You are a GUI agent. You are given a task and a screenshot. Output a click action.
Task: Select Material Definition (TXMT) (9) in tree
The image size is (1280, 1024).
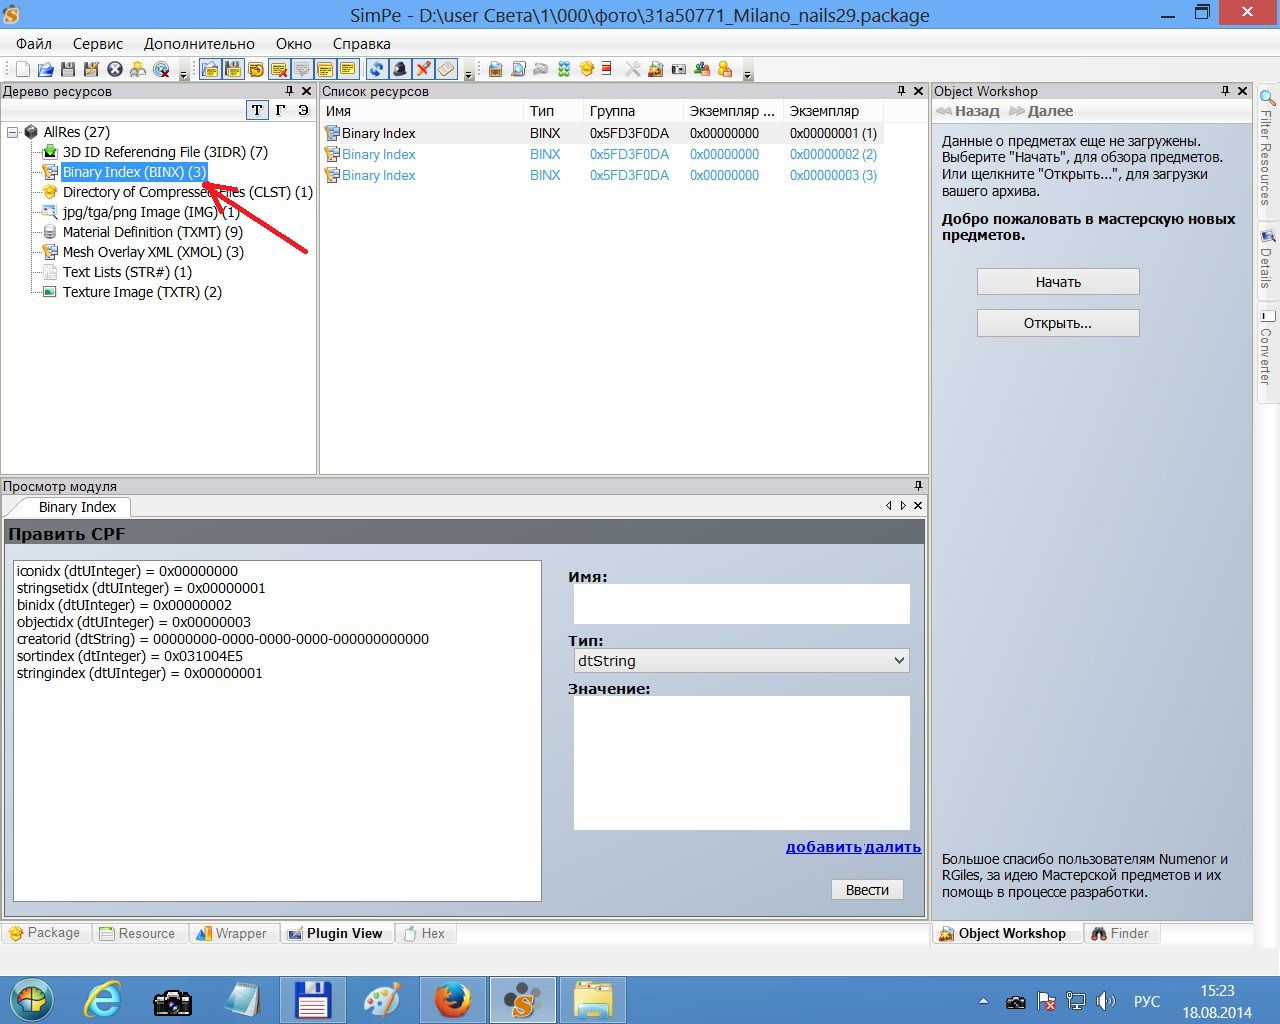click(x=152, y=232)
